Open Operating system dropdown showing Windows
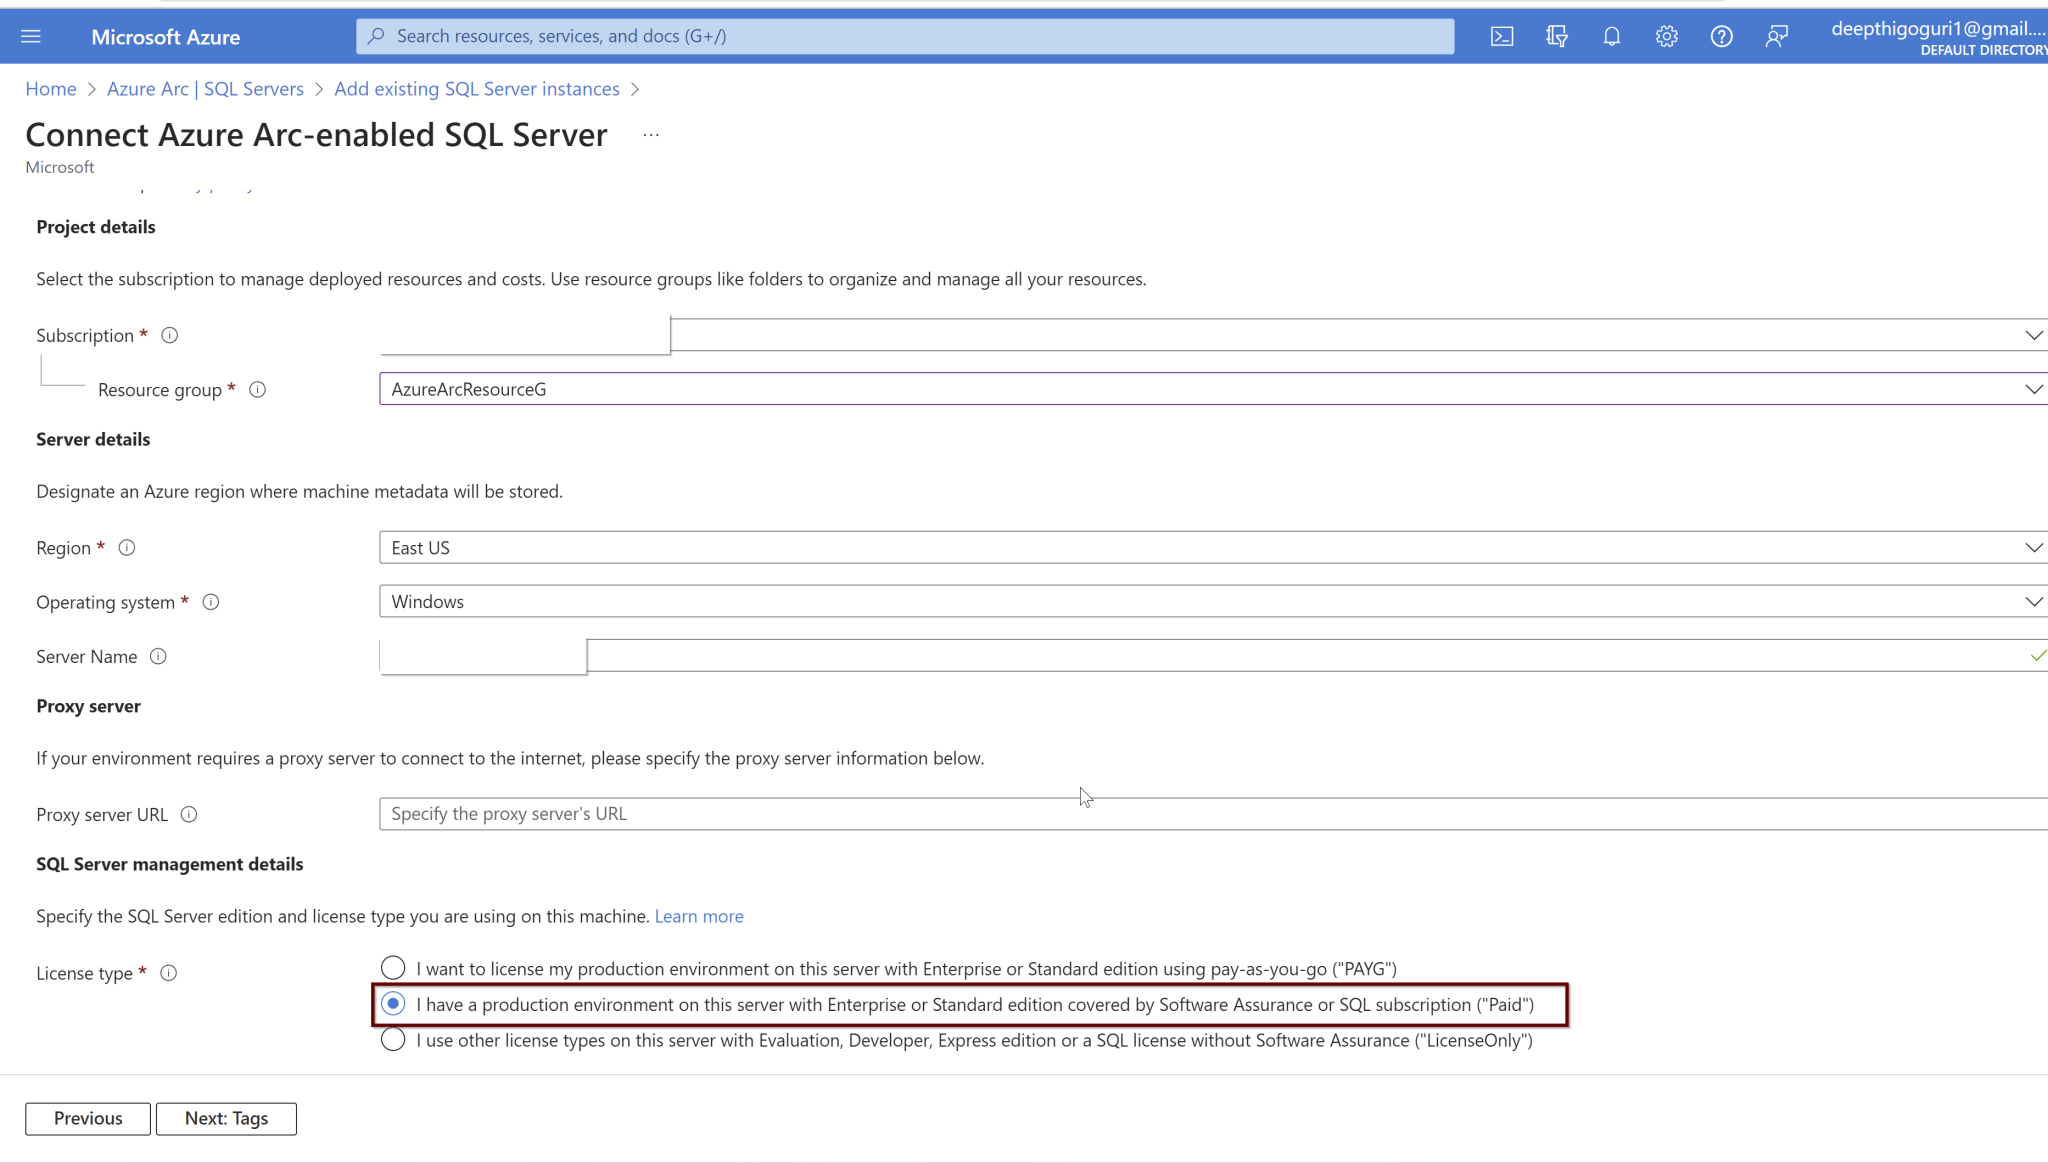The width and height of the screenshot is (2048, 1163). [1213, 602]
